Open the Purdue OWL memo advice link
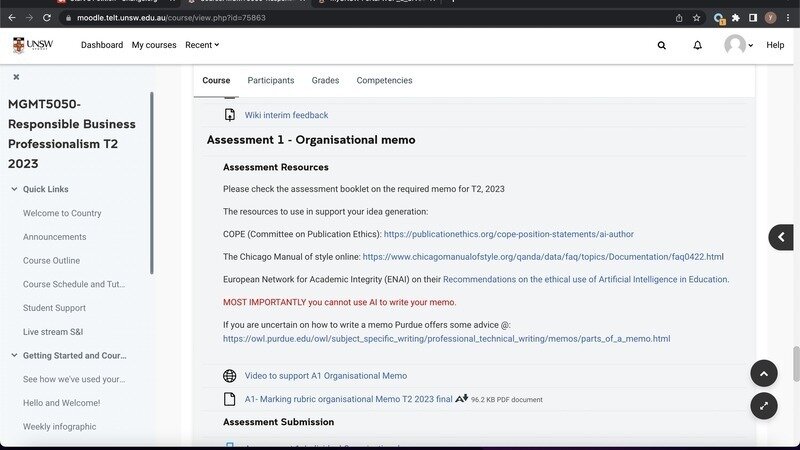Screen dimensions: 800x450 click(x=446, y=339)
